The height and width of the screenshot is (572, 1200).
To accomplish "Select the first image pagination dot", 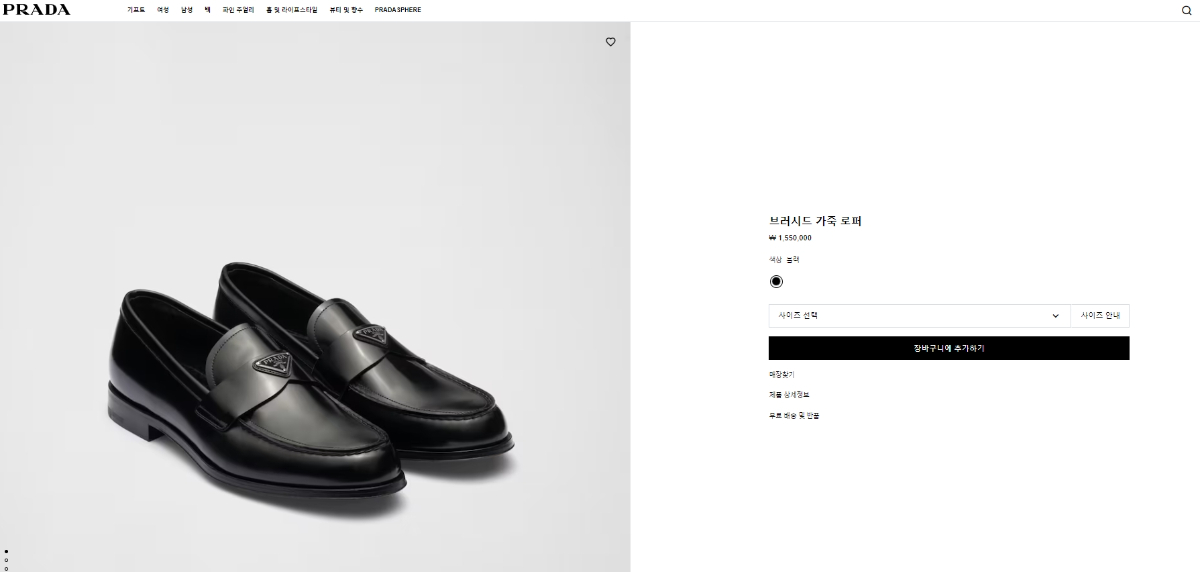I will click(x=7, y=551).
